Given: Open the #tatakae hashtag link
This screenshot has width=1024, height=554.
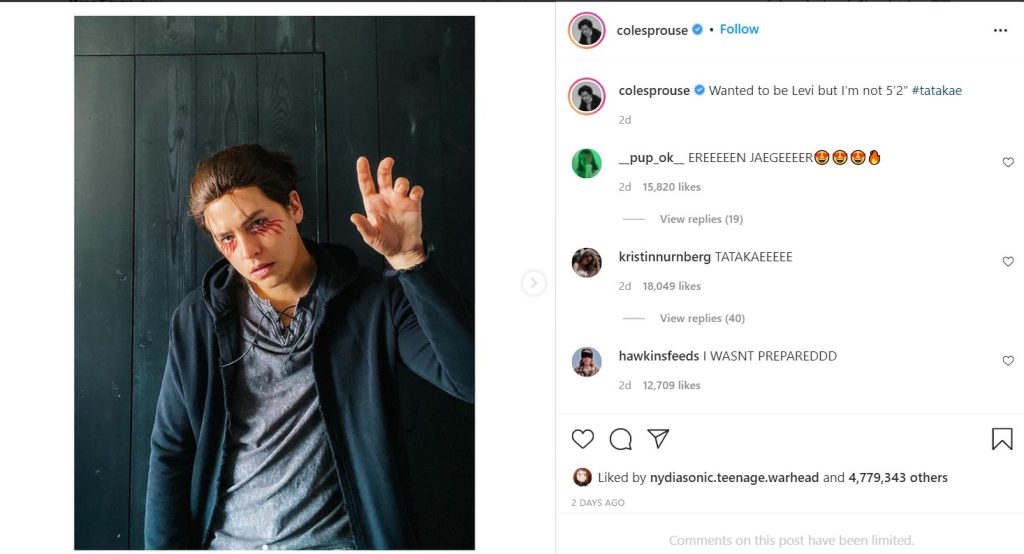Looking at the screenshot, I should tap(936, 90).
